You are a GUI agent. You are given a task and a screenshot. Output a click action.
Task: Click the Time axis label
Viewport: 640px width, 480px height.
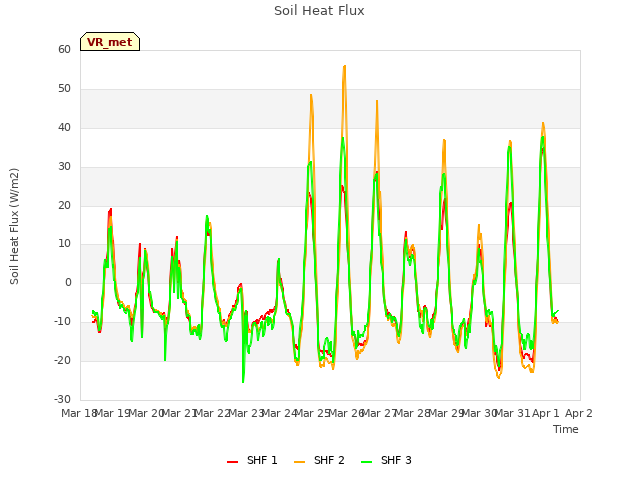[x=566, y=429]
